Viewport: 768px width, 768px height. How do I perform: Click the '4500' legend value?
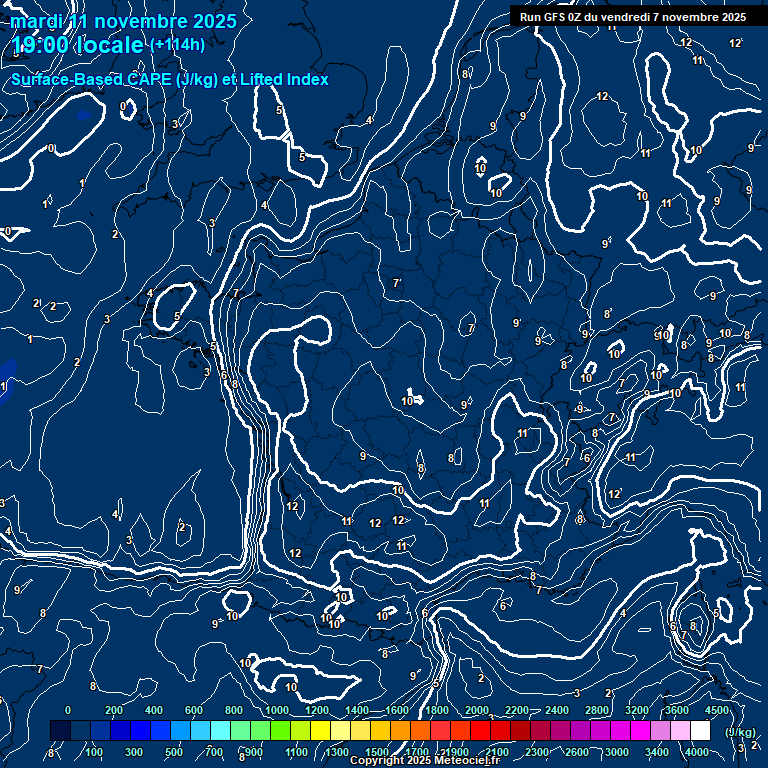click(x=717, y=710)
